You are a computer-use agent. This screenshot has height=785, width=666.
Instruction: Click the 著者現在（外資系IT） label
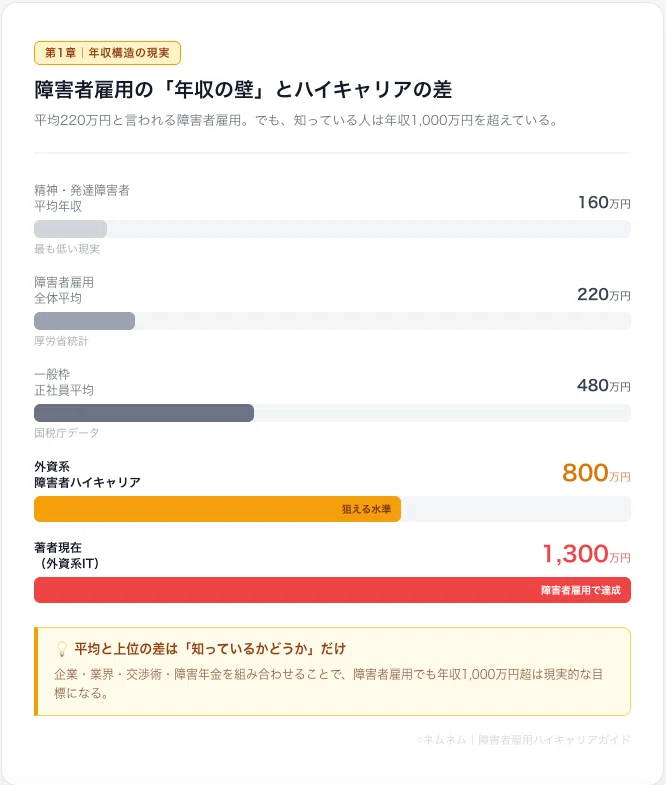67,555
